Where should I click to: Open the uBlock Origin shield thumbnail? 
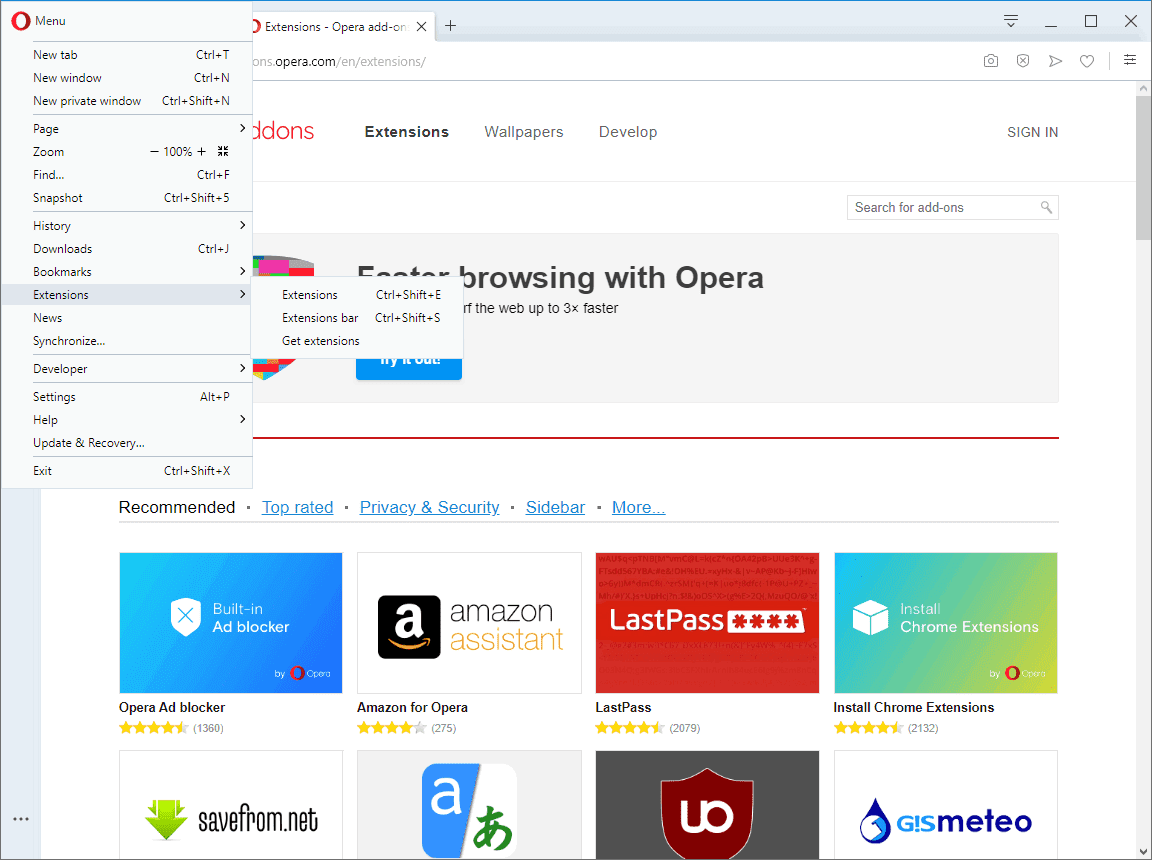coord(708,804)
